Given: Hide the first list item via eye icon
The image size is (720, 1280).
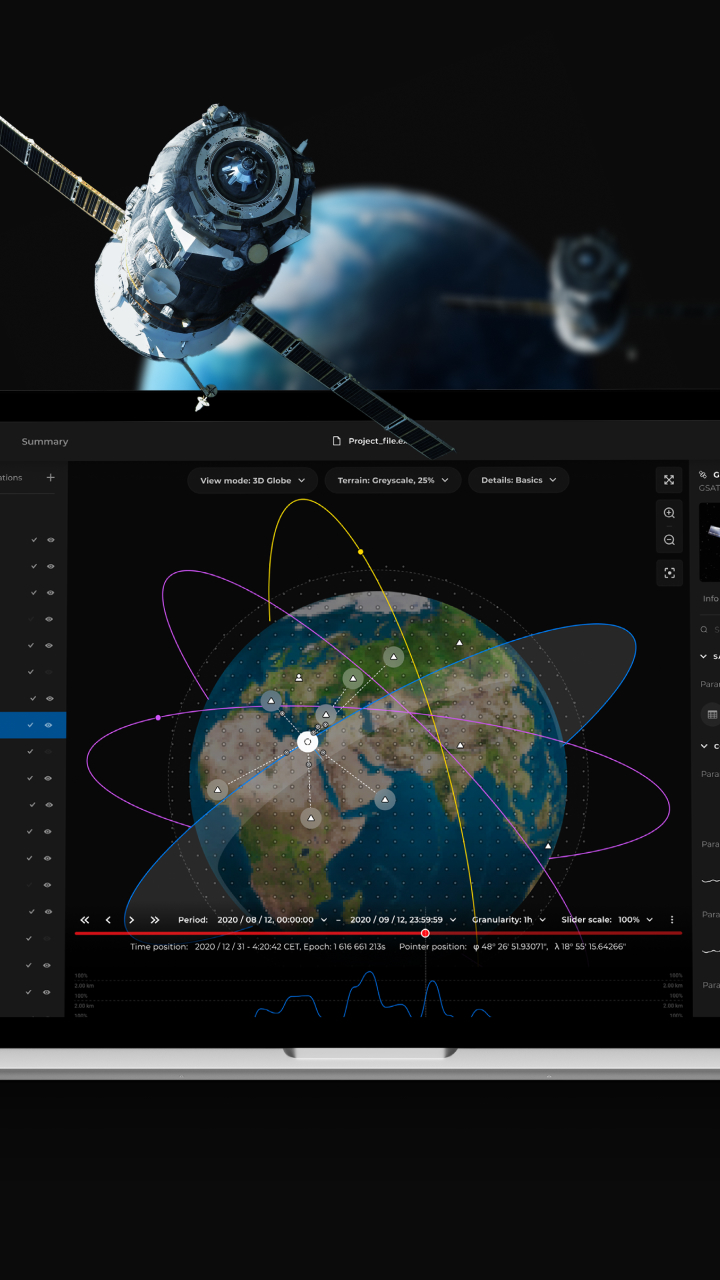Looking at the screenshot, I should click(x=50, y=540).
